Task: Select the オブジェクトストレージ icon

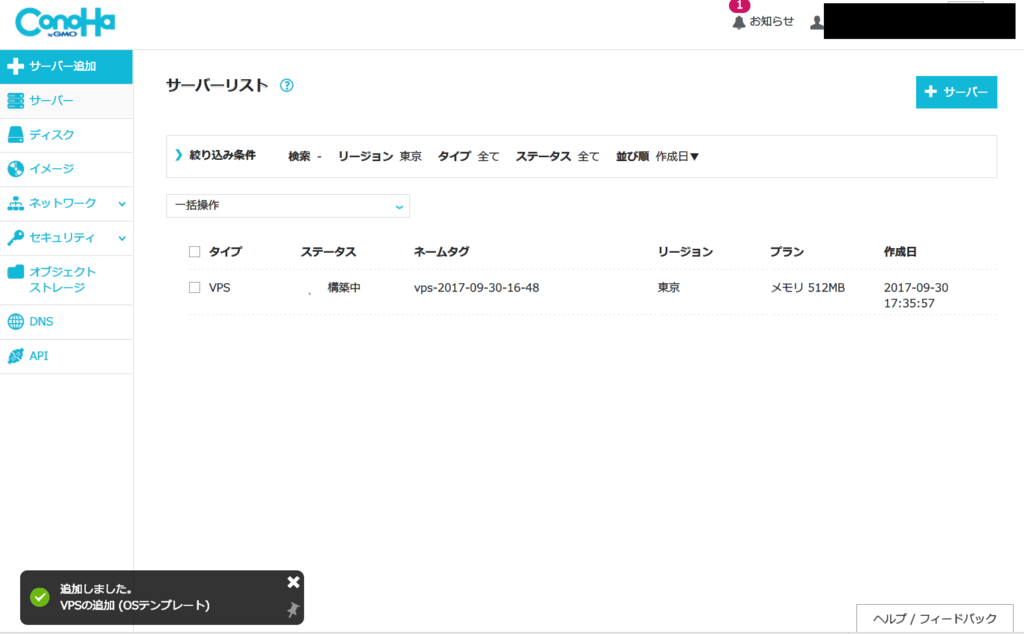Action: (x=16, y=272)
